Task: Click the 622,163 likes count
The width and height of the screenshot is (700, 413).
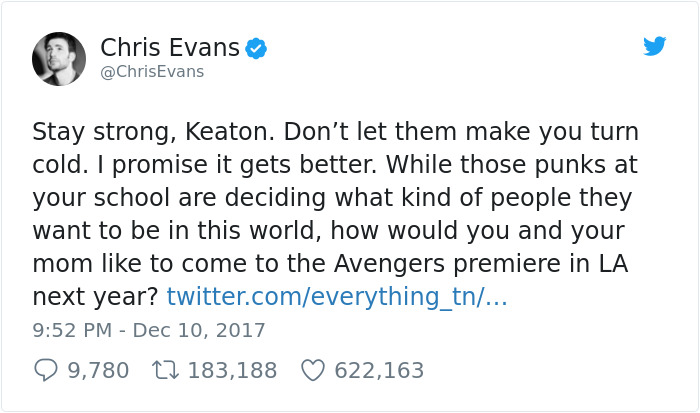Action: tap(379, 370)
